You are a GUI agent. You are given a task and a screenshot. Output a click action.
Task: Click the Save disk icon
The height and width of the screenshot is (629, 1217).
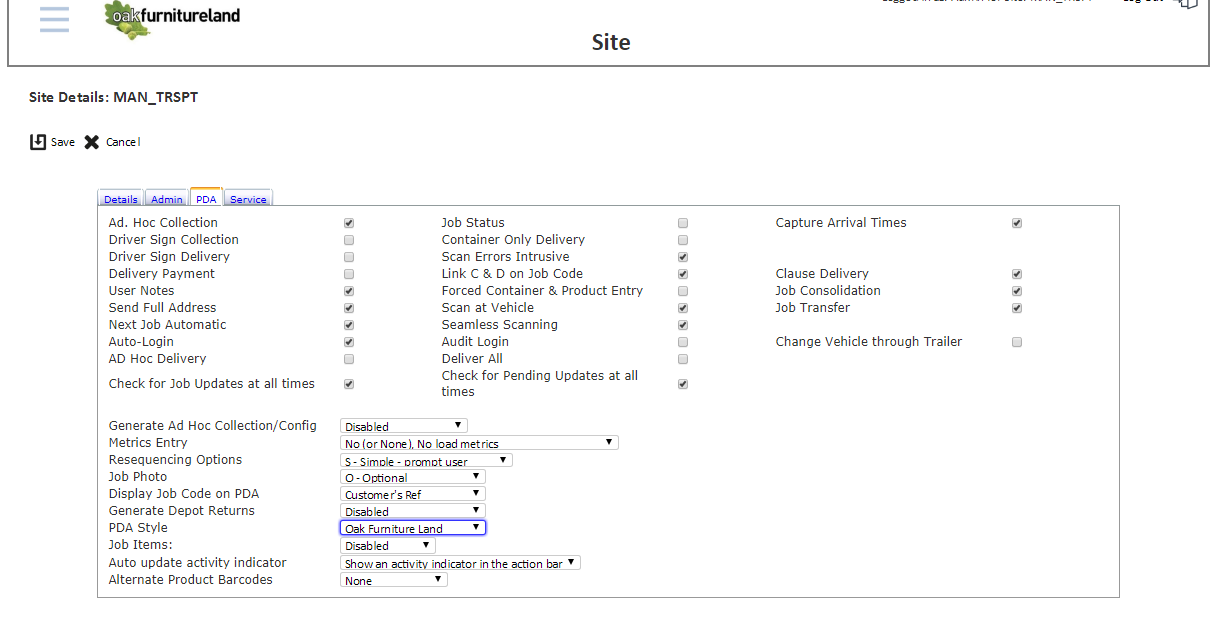click(x=38, y=142)
